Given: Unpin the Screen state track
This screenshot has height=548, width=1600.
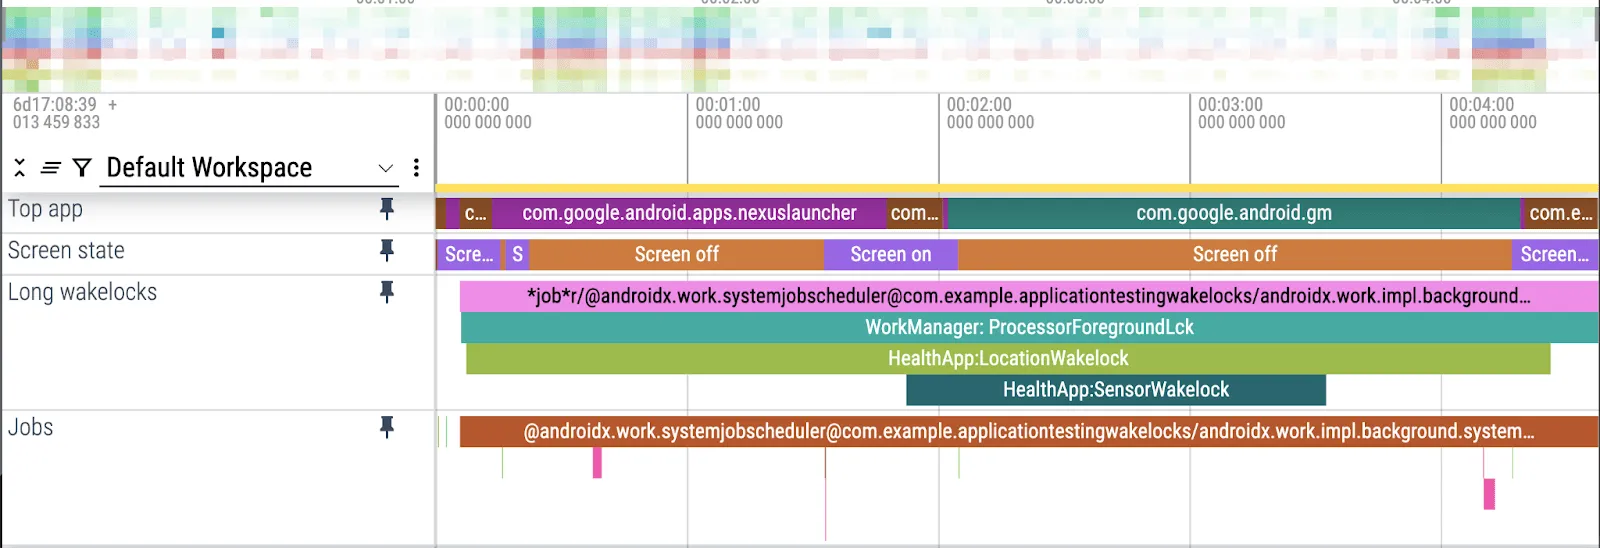Looking at the screenshot, I should [x=386, y=250].
